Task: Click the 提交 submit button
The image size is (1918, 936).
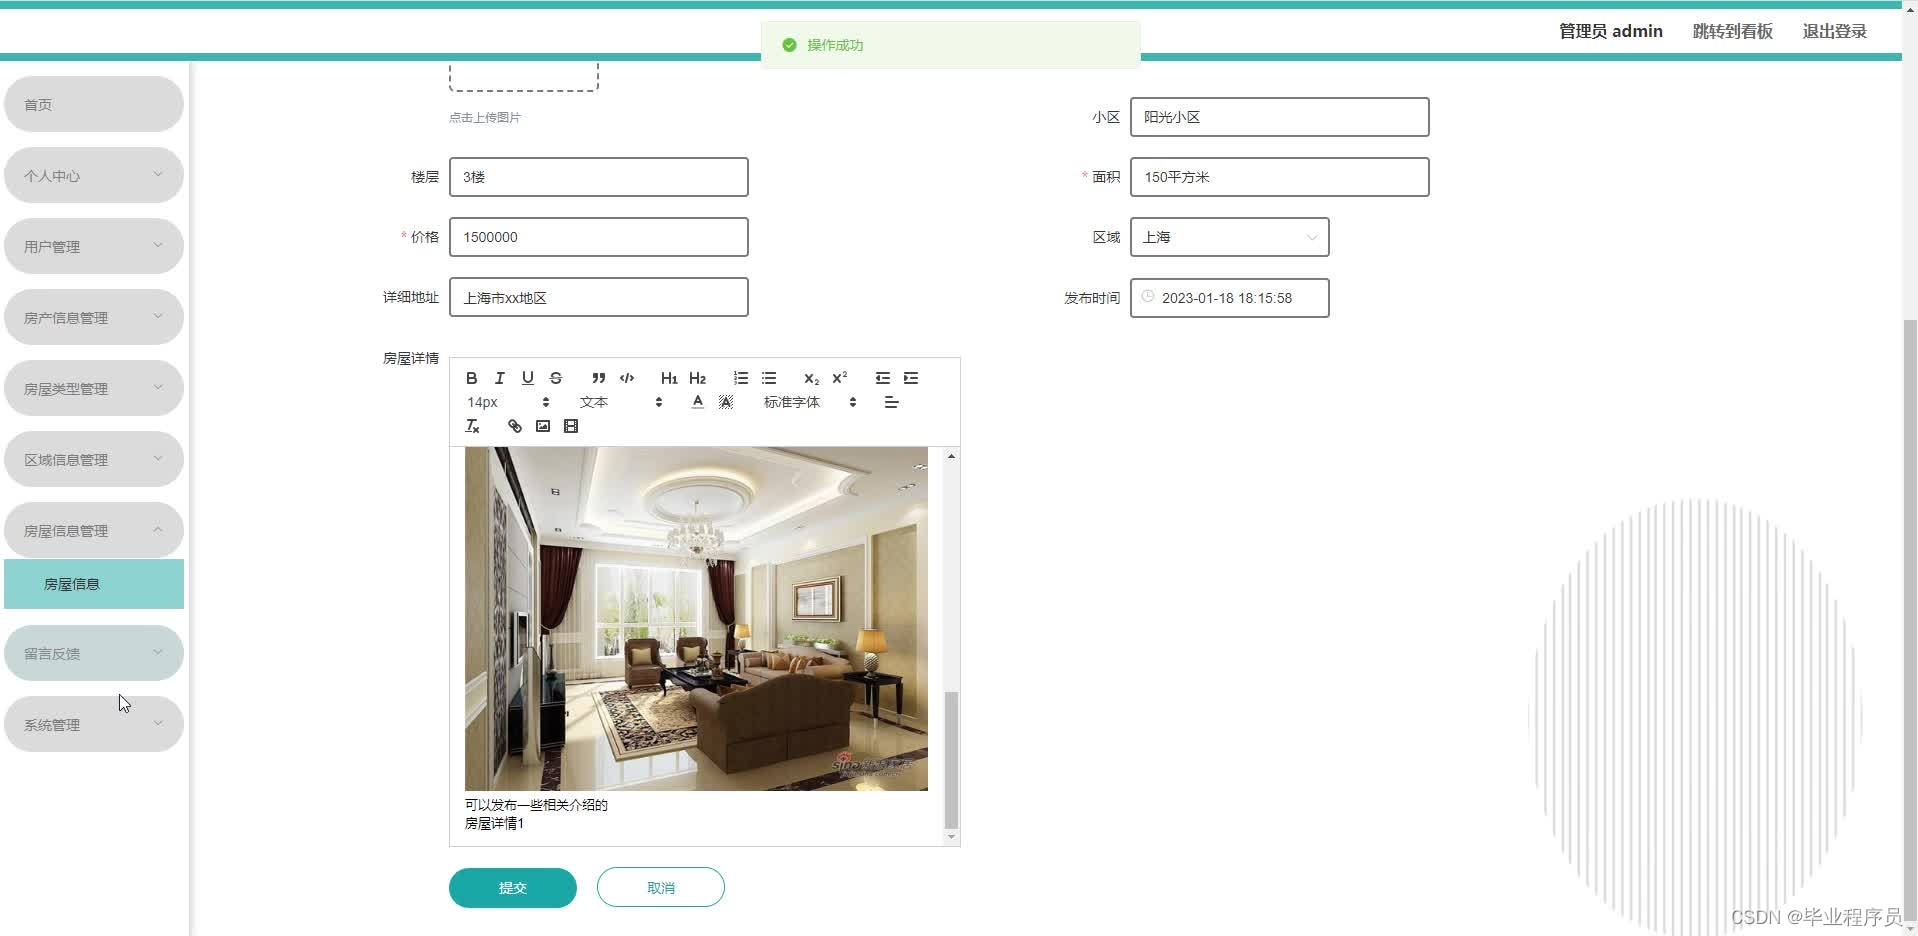Action: (x=513, y=888)
